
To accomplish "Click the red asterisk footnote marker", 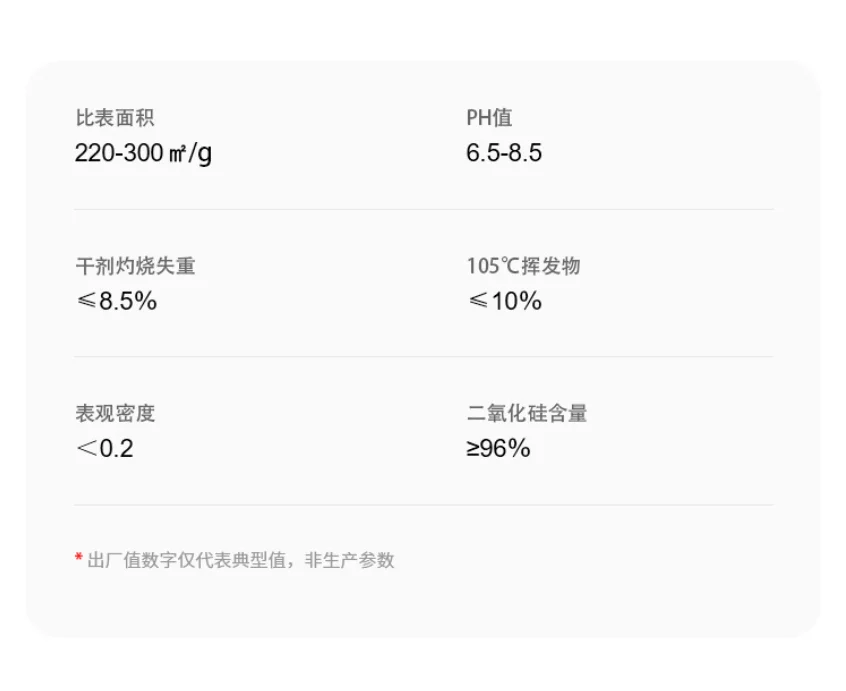I will [x=79, y=558].
